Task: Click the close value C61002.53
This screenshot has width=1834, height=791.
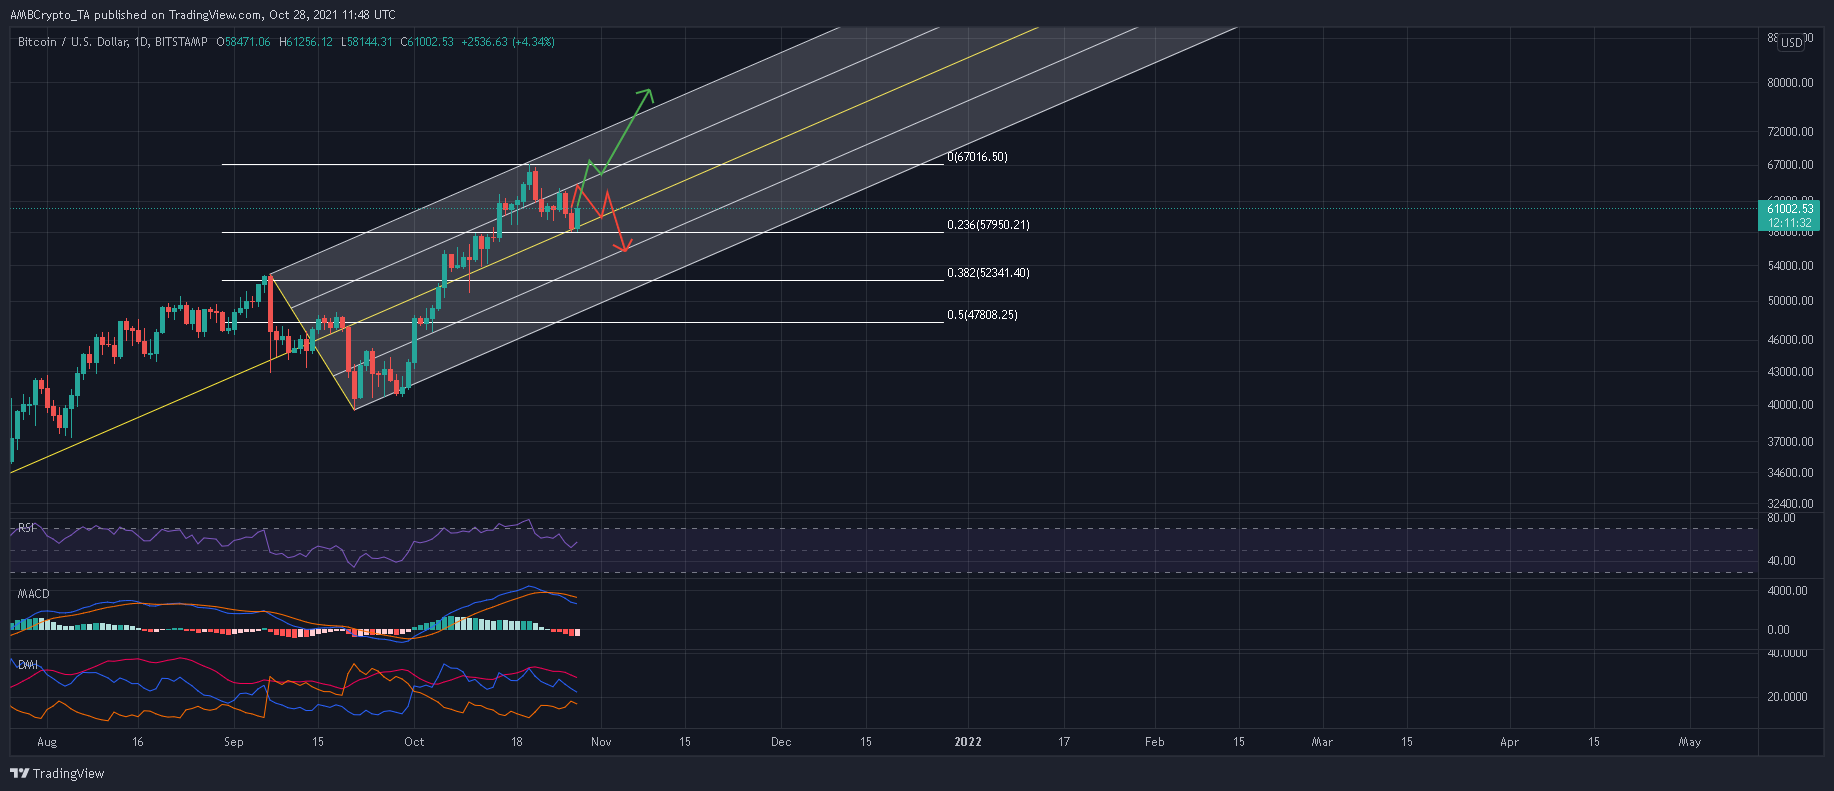Action: (x=427, y=42)
